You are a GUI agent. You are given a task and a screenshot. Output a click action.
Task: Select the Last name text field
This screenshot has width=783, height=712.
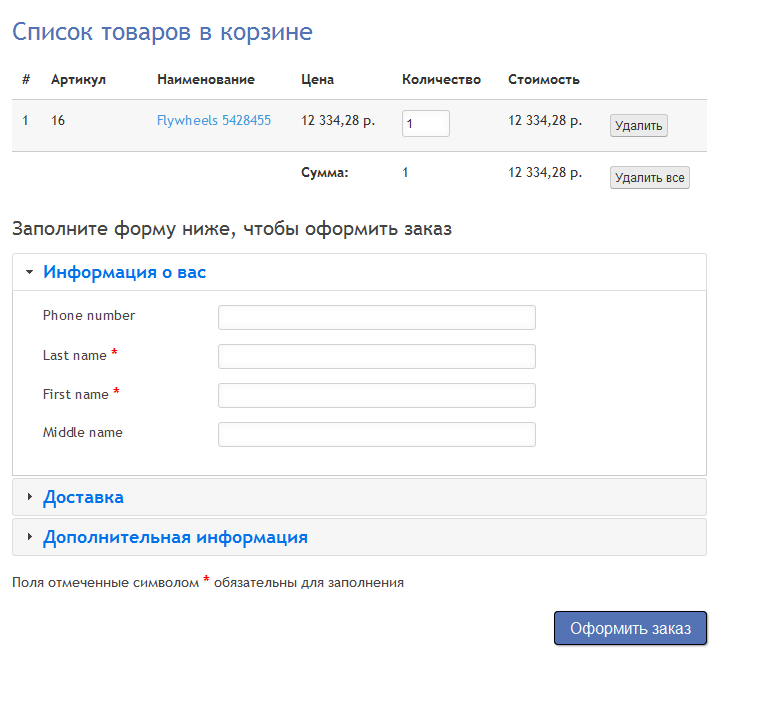click(376, 356)
